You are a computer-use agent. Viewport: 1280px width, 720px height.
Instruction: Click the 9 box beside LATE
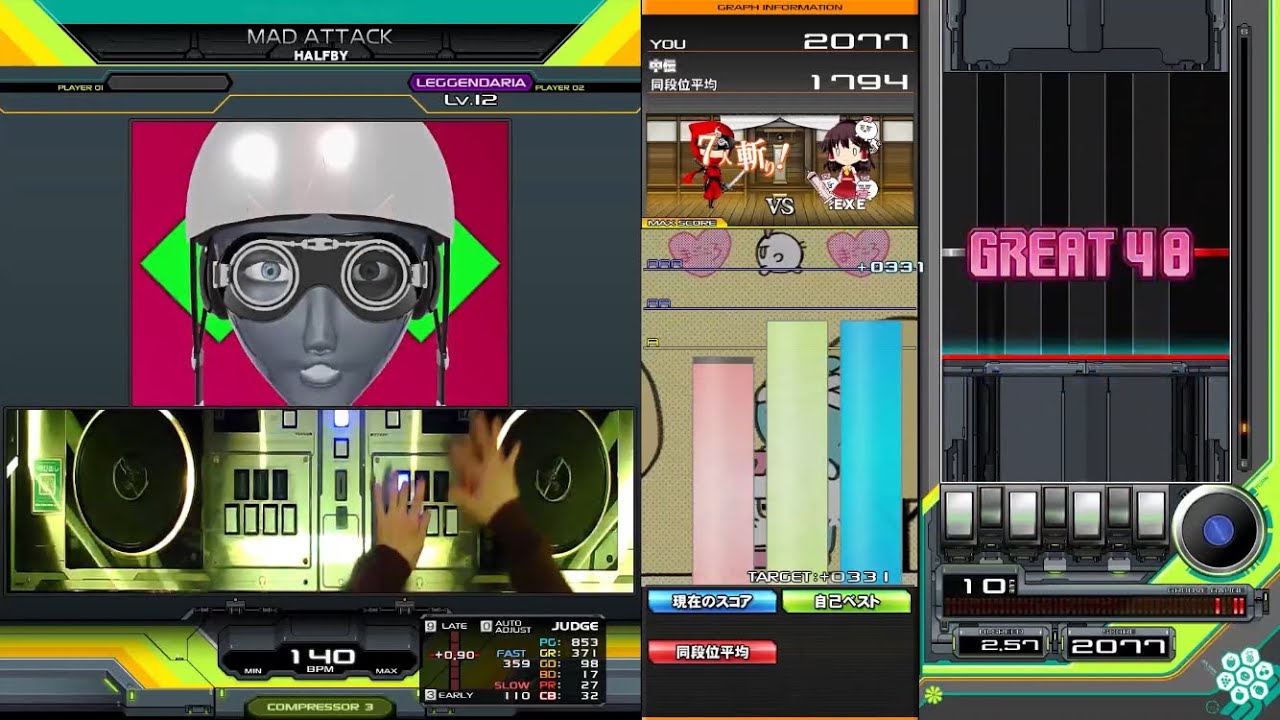[x=430, y=626]
